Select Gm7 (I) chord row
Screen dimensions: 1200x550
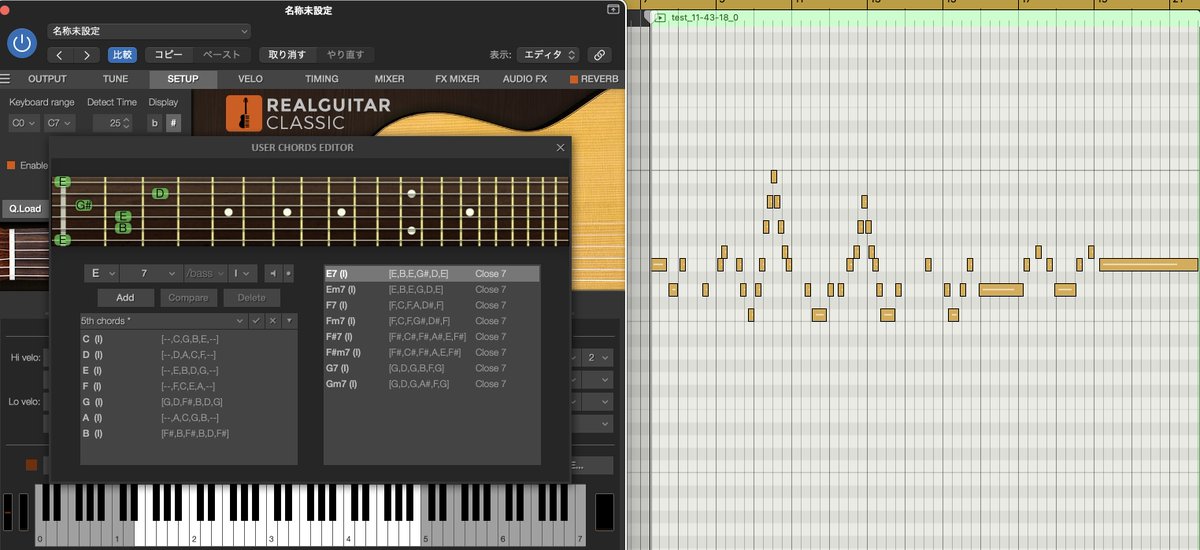[x=431, y=384]
